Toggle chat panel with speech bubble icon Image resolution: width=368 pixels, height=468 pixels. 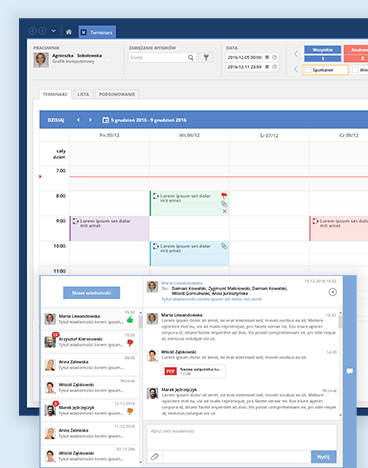(350, 371)
